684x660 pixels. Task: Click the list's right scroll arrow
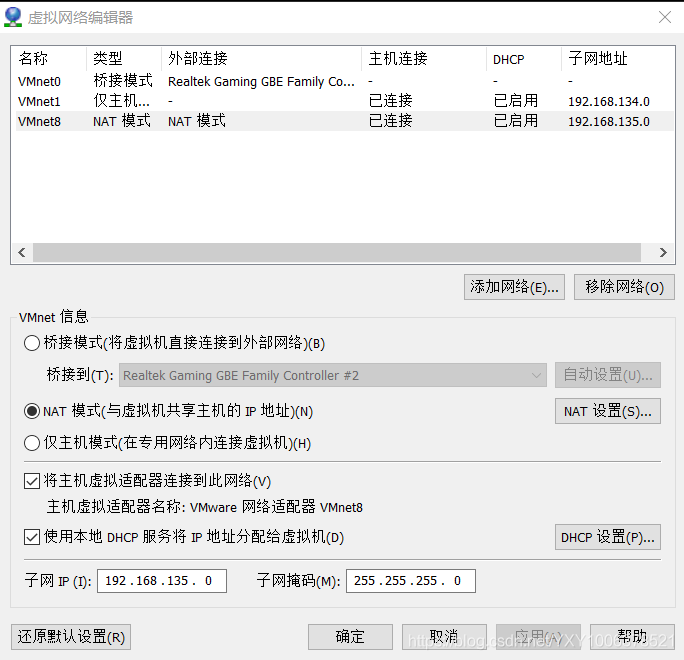click(x=663, y=253)
